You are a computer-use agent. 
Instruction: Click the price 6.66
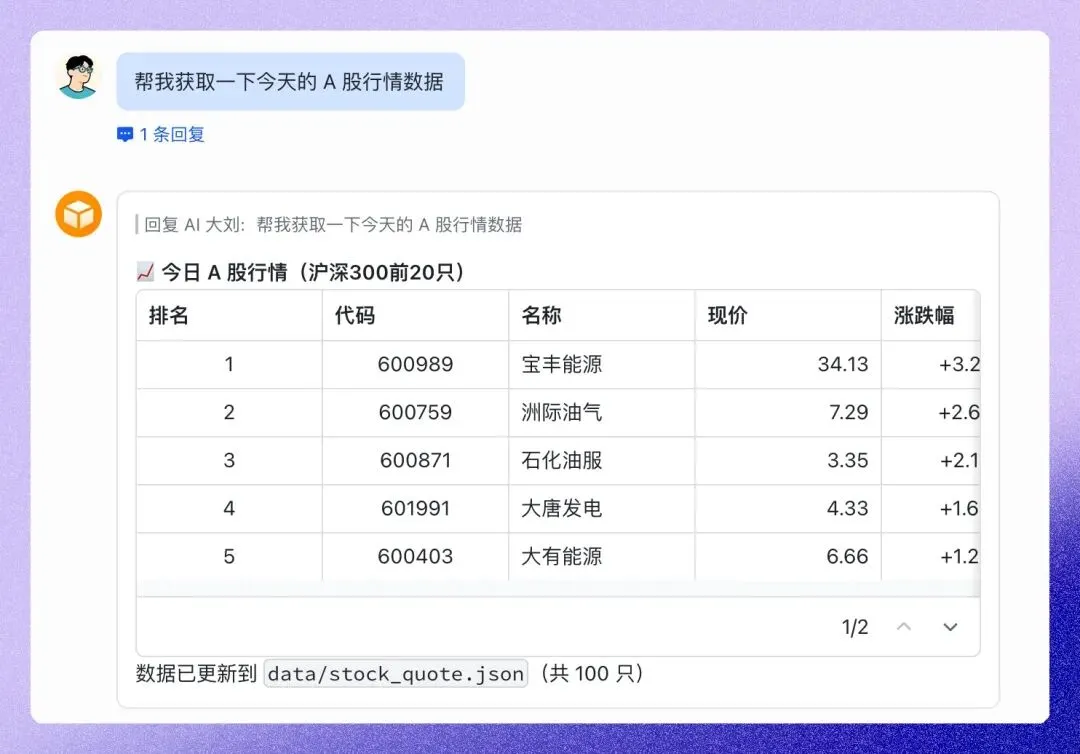coord(848,556)
